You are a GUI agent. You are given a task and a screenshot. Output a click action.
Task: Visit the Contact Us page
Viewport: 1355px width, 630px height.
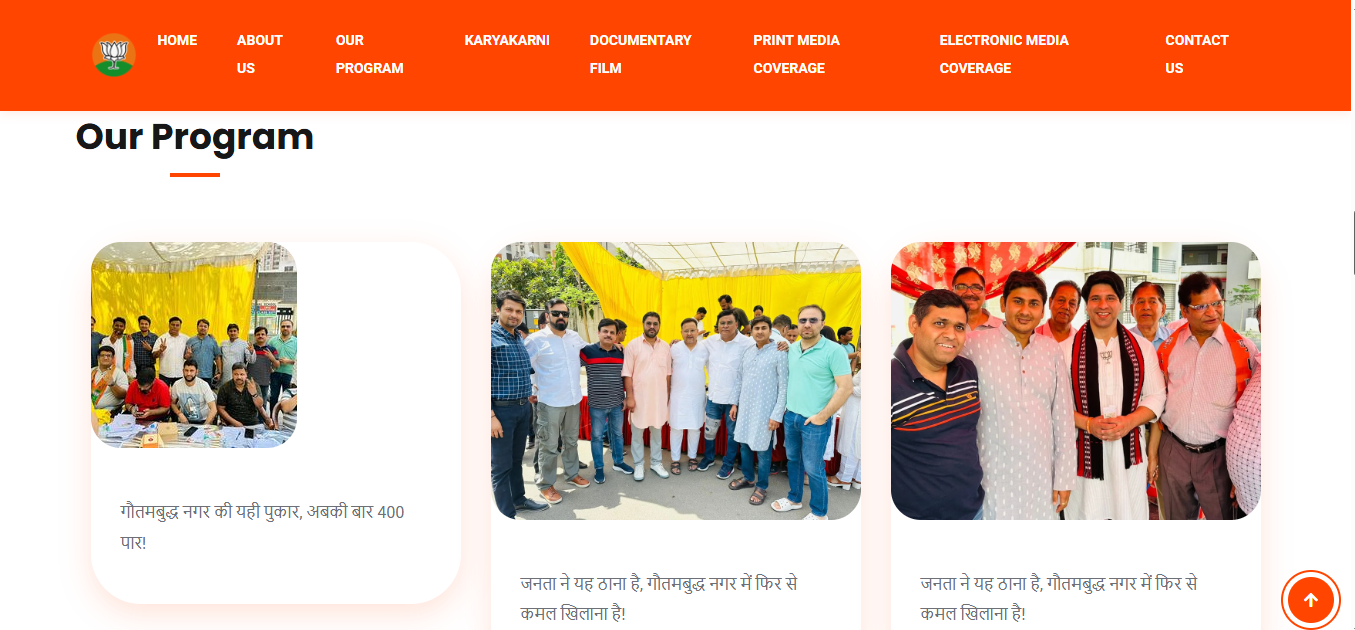[1197, 54]
